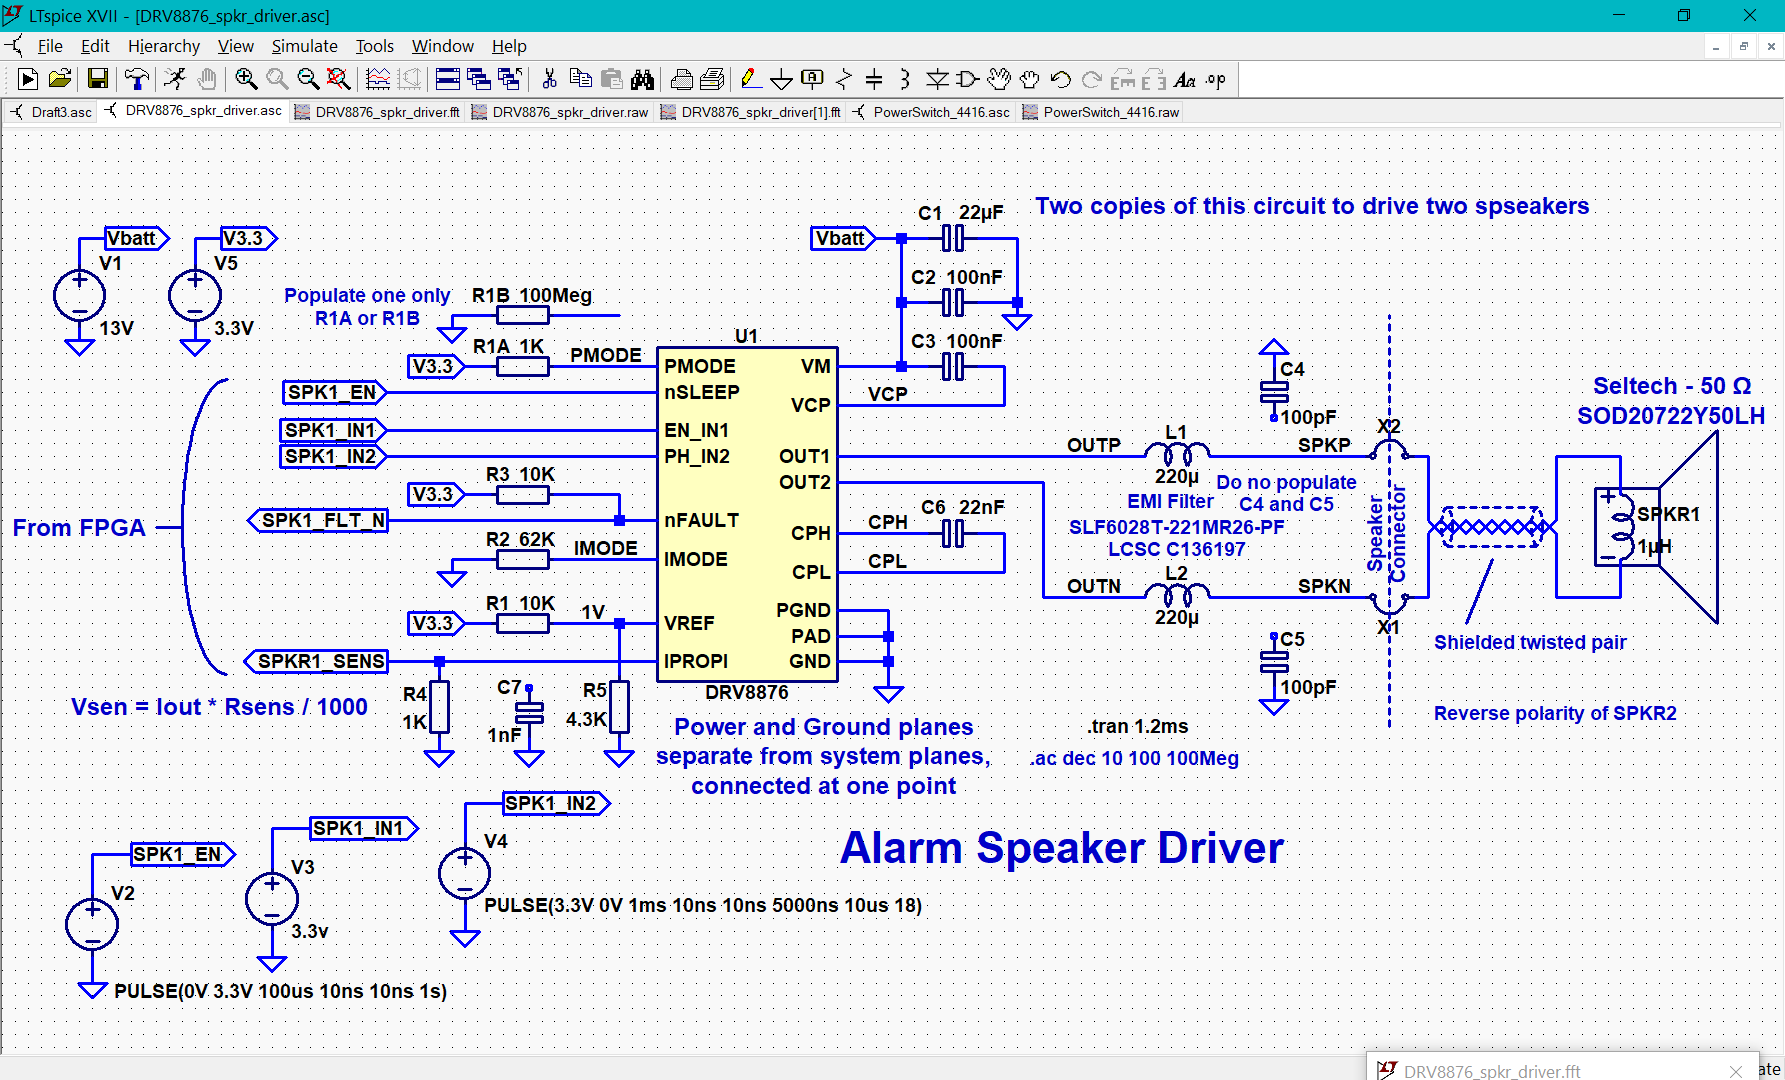This screenshot has height=1080, width=1785.
Task: Cascade windows toolbar icon
Action: [479, 79]
